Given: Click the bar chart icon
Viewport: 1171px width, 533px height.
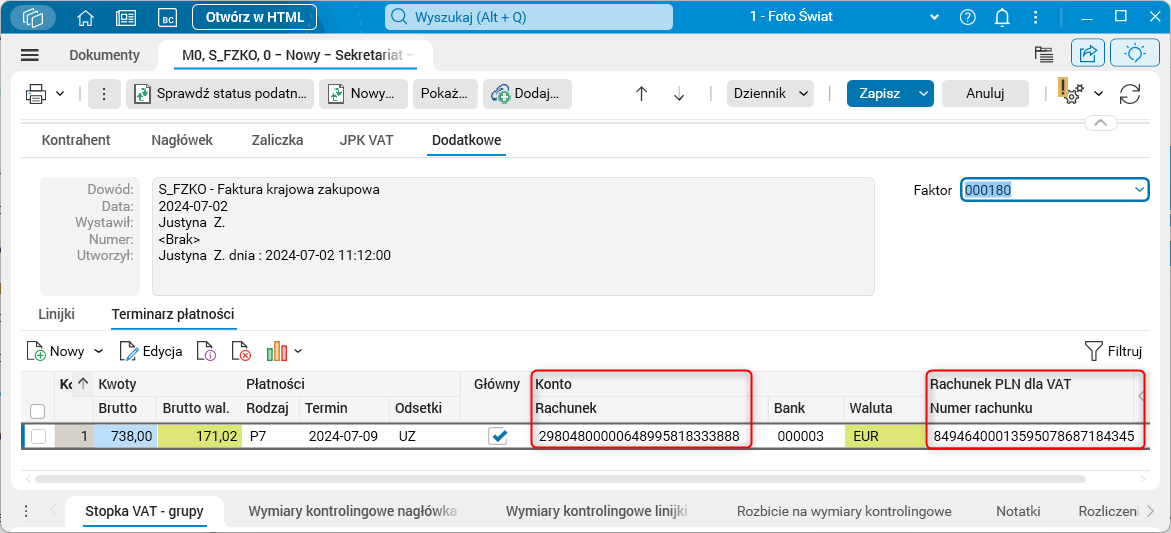Looking at the screenshot, I should [x=277, y=351].
